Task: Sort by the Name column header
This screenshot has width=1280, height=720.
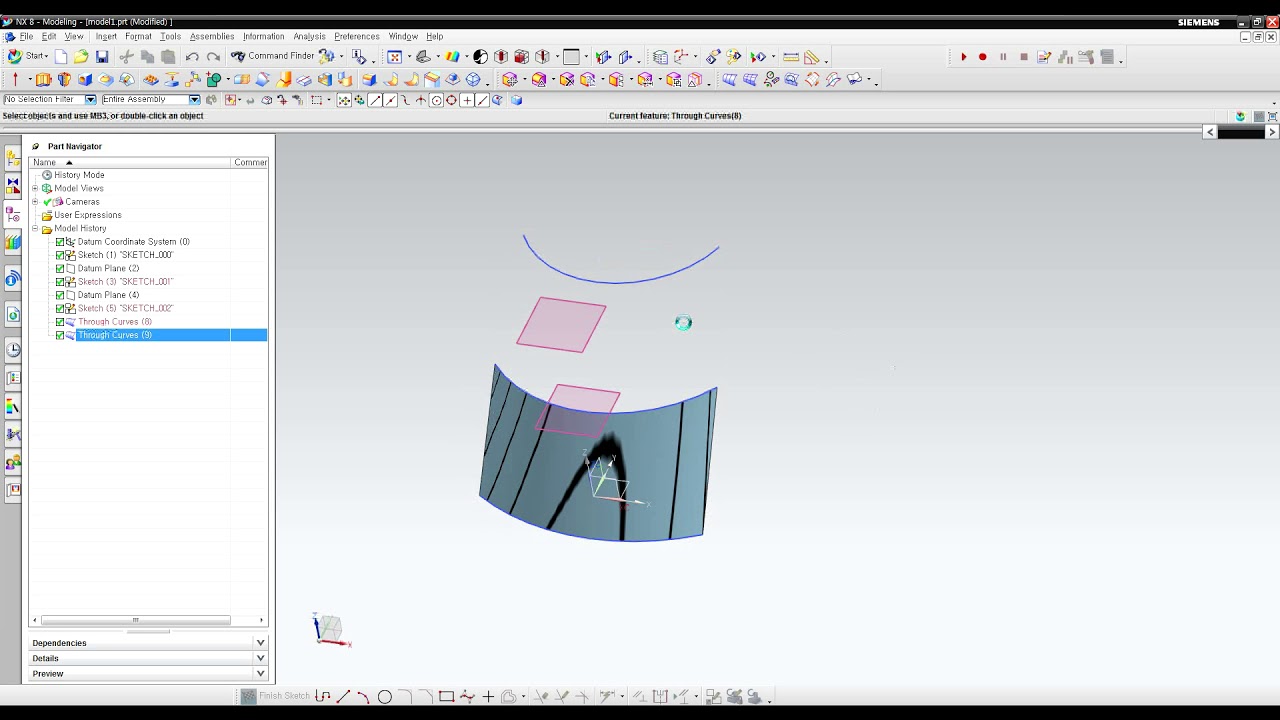Action: 130,162
